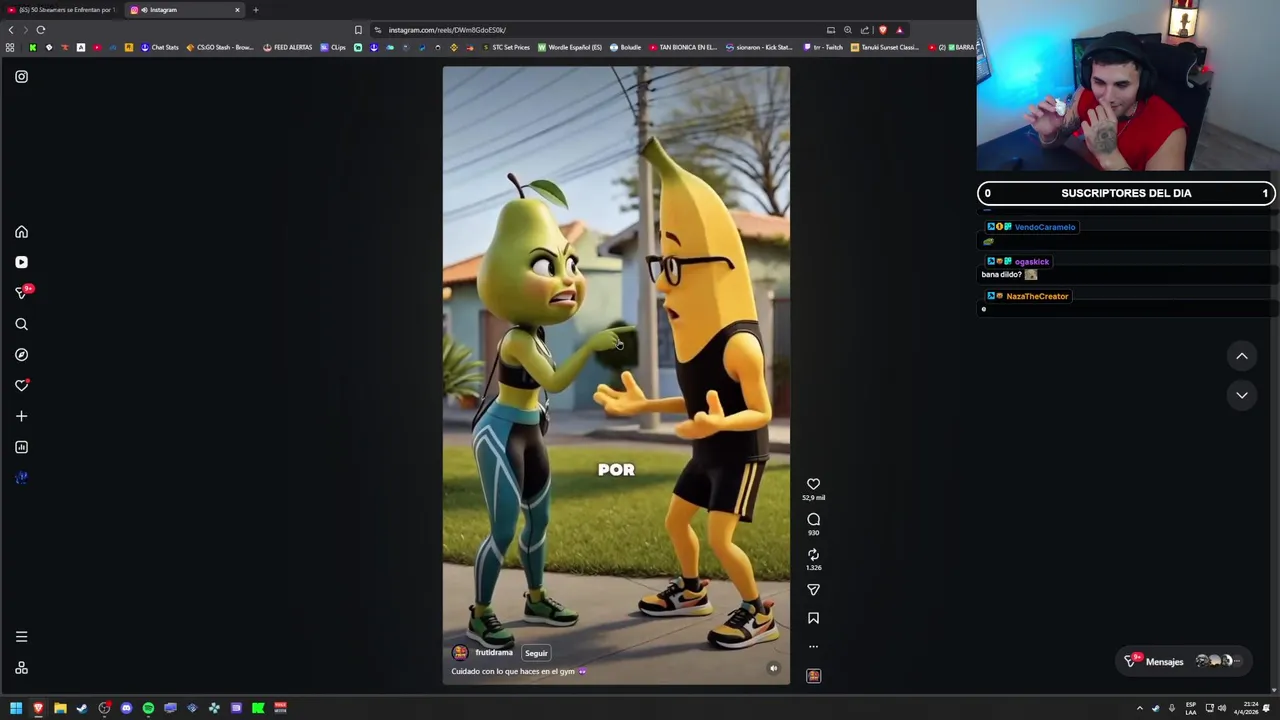Go to the next reel with the down chevron
1280x720 pixels.
point(1242,395)
